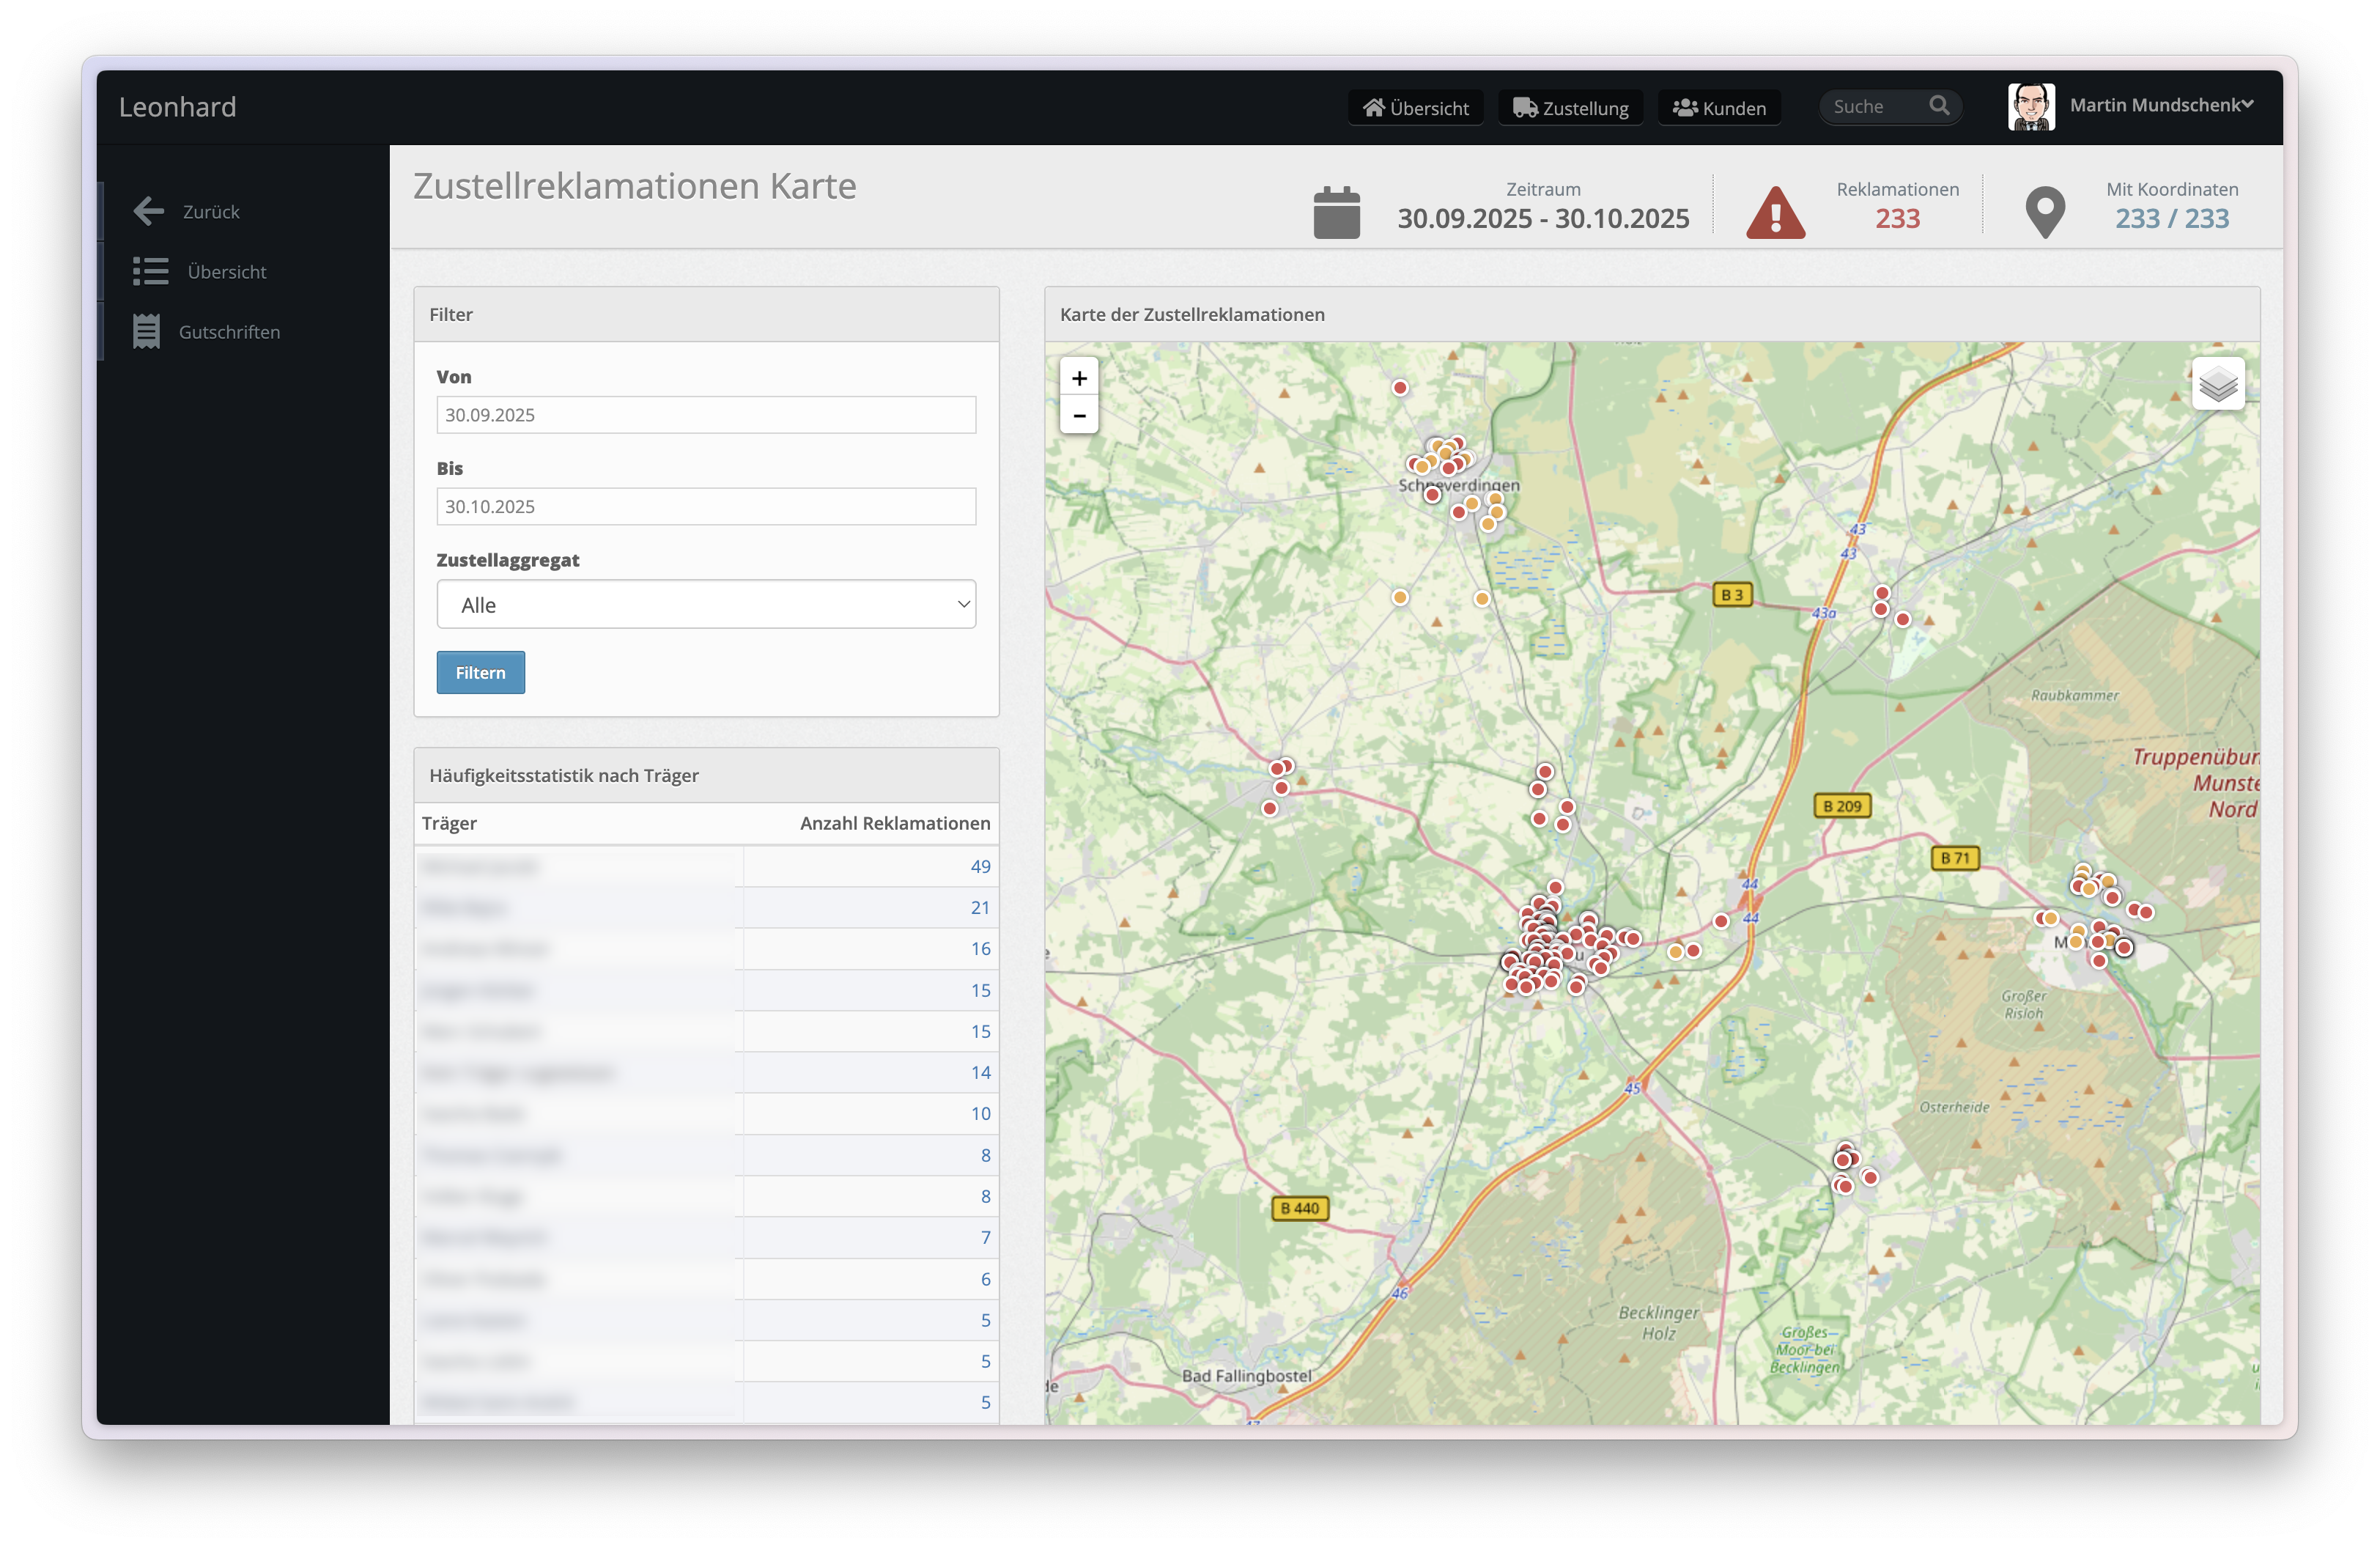Click the Bis date input field
This screenshot has width=2380, height=1548.
[x=705, y=506]
